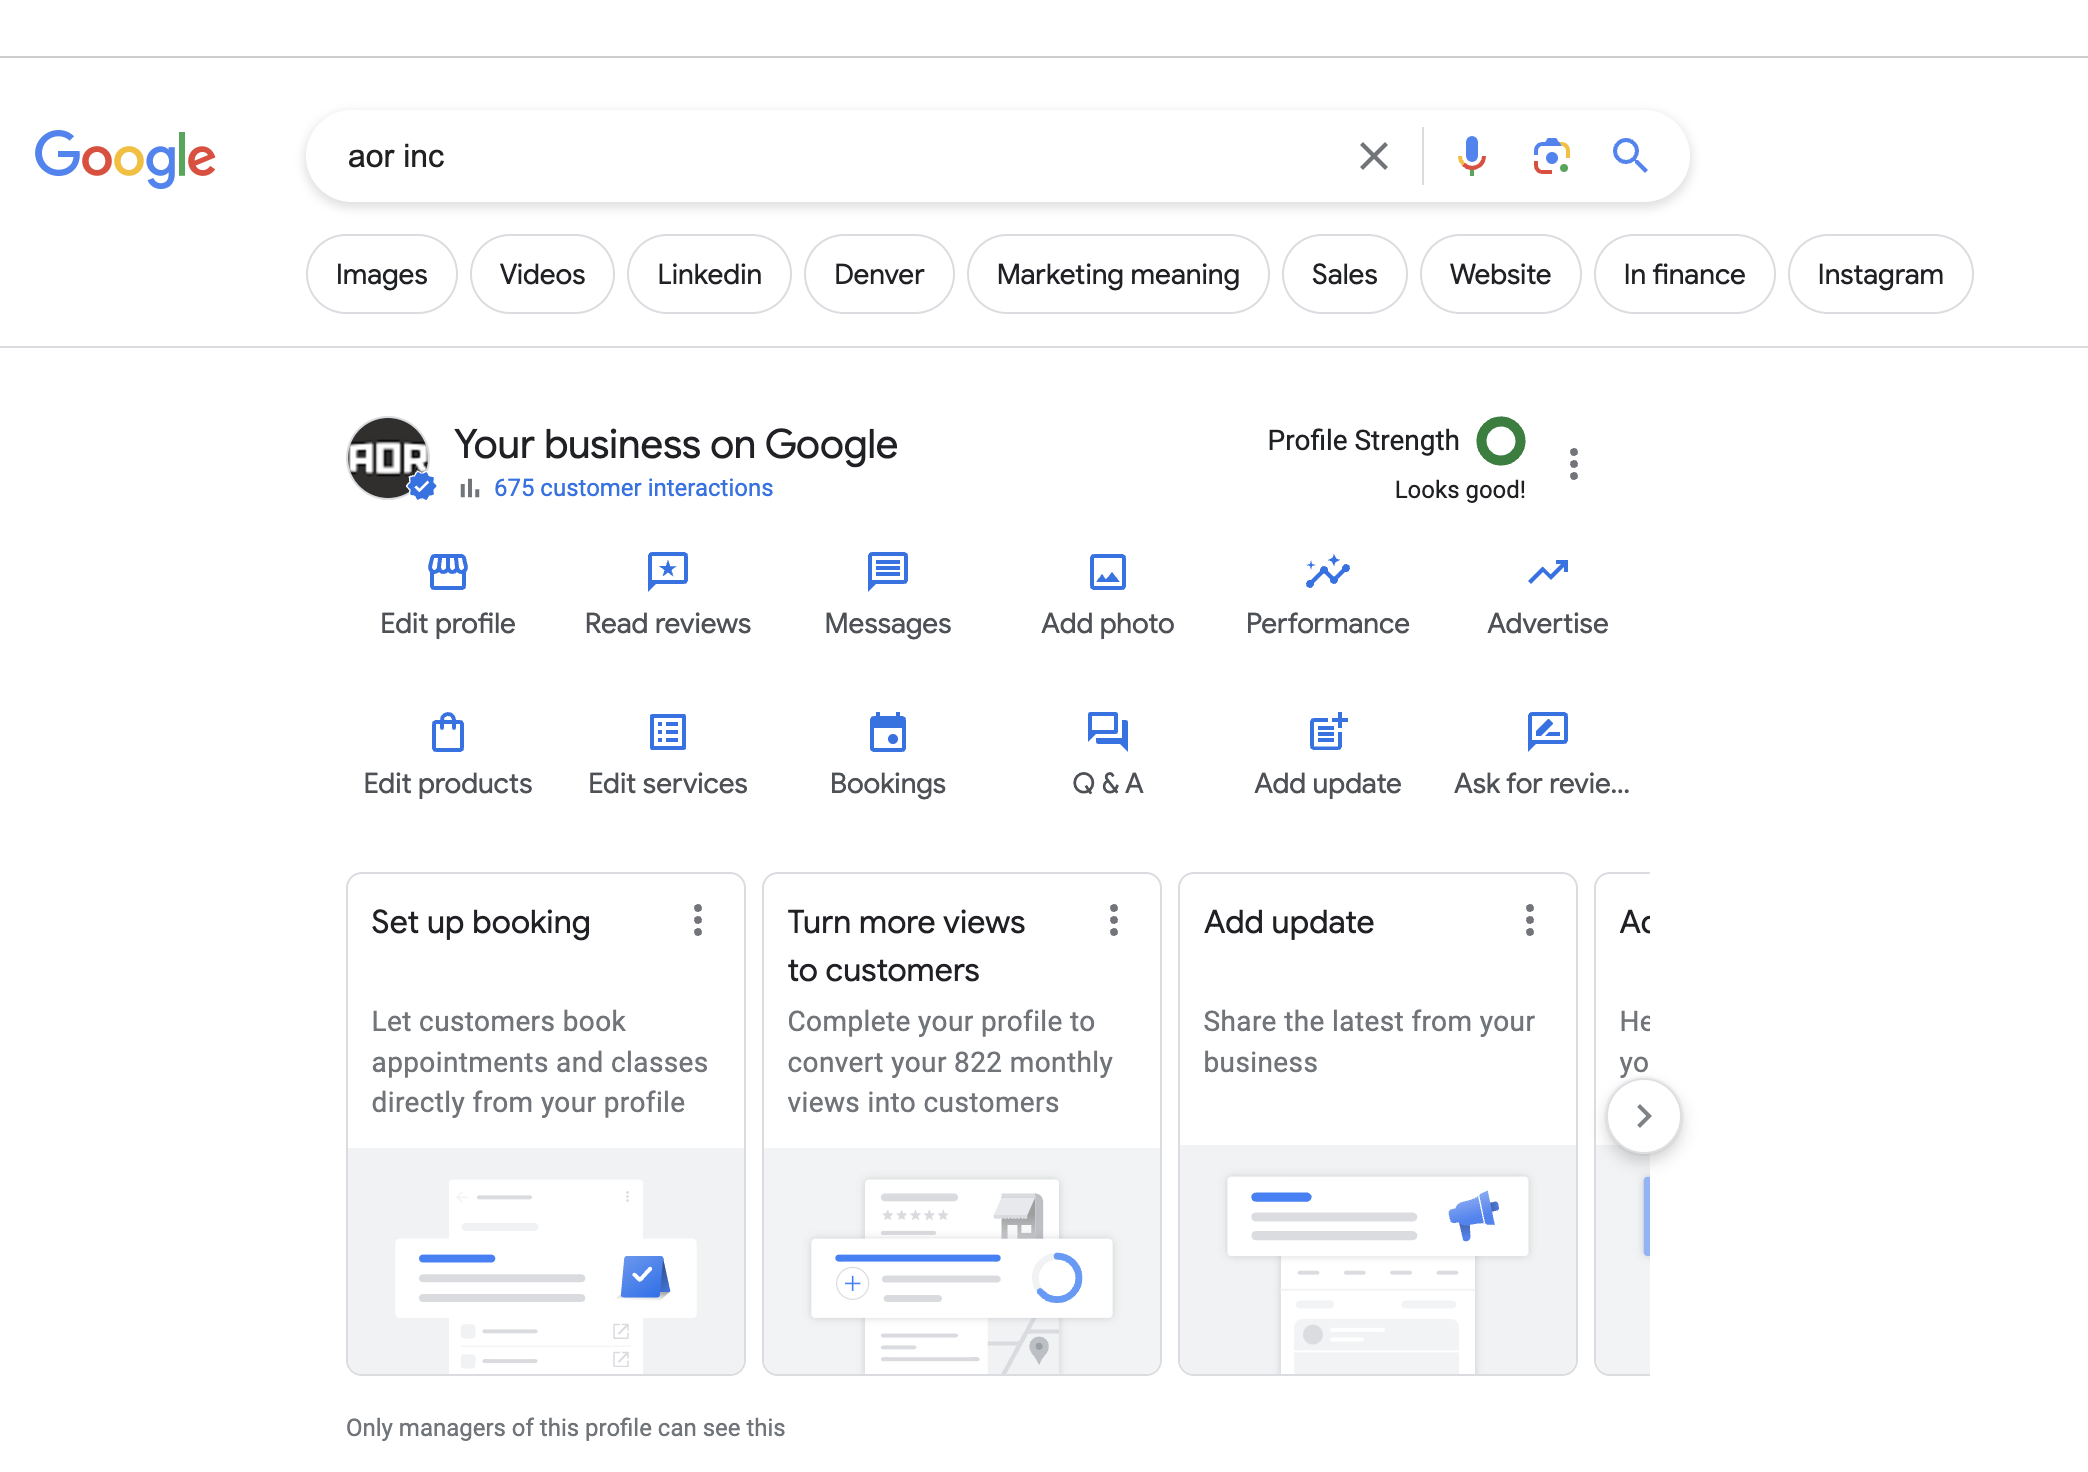
Task: Open Performance sparkline icon
Action: pos(1328,572)
